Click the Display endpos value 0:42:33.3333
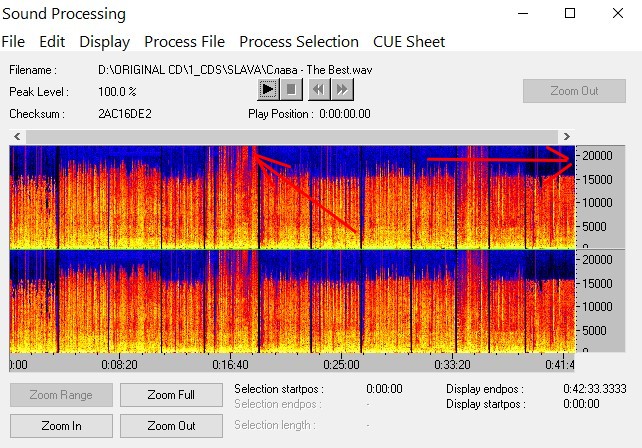Image resolution: width=642 pixels, height=448 pixels. coord(595,389)
